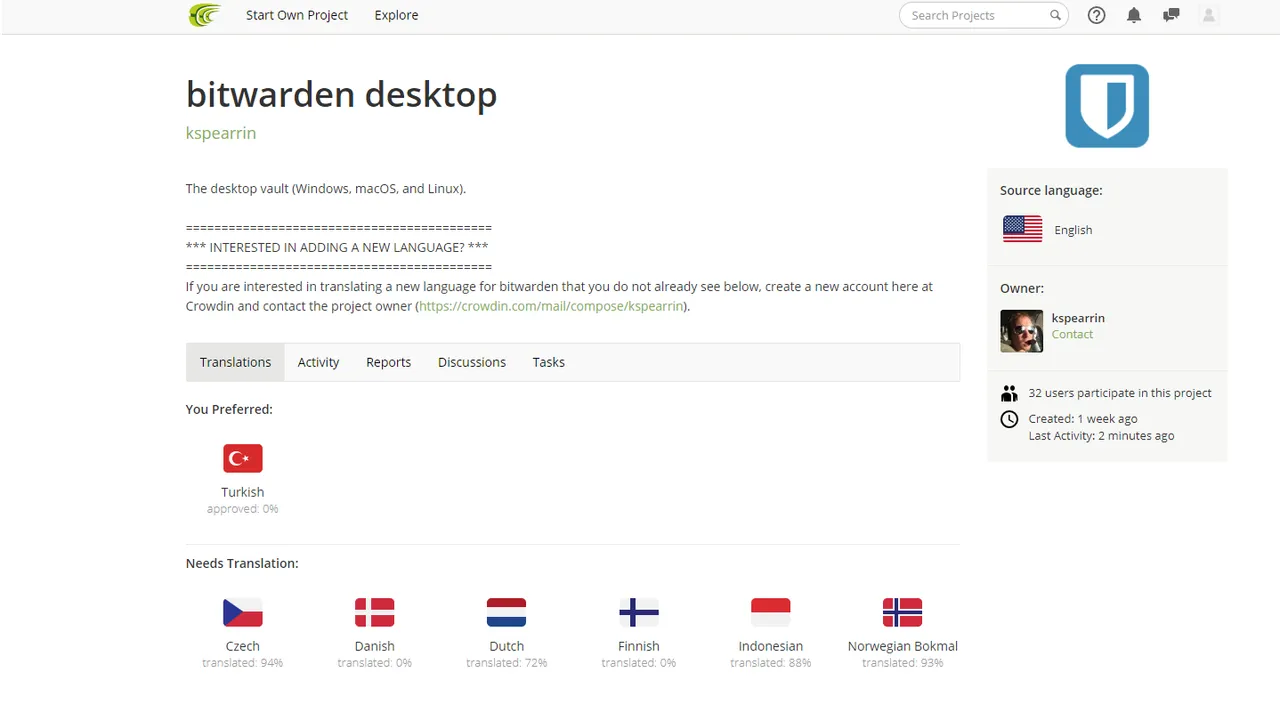
Task: Click 'translated: 93%' under Norwegian Bokmal
Action: [903, 663]
